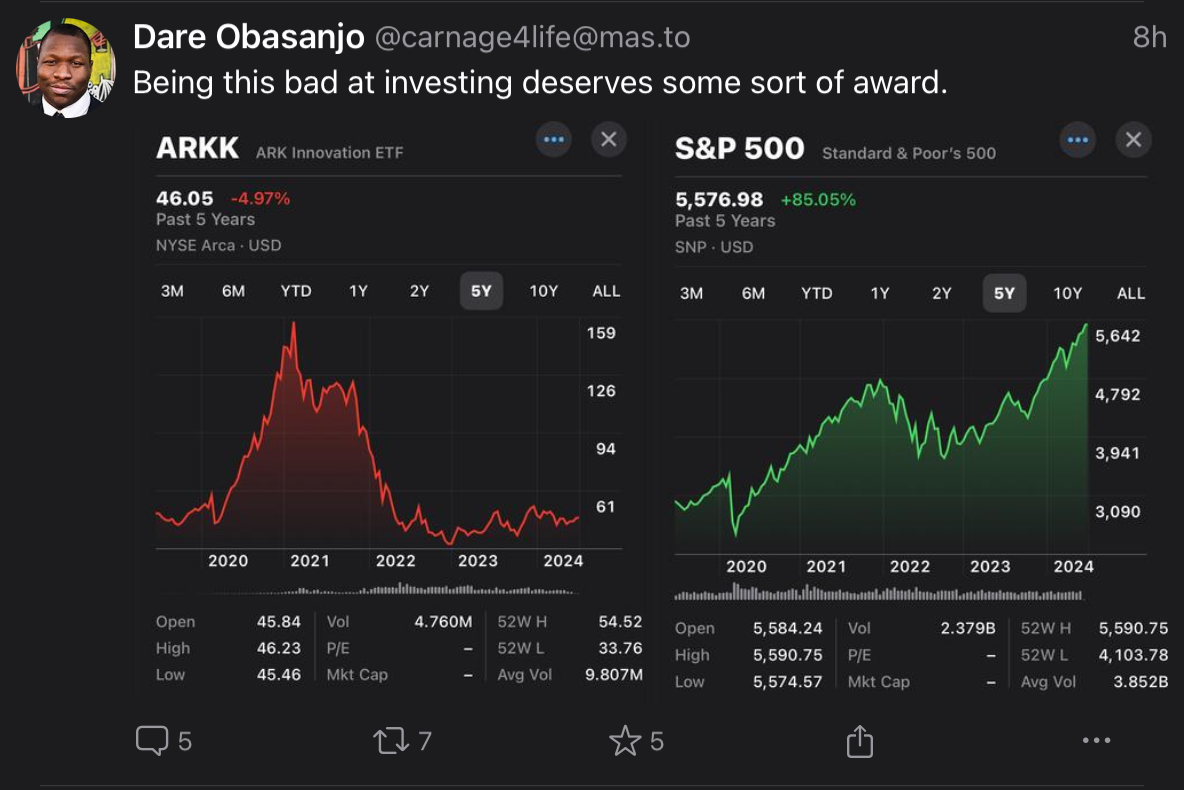Open Dare Obasanjo's profile picture
This screenshot has width=1184, height=790.
click(66, 68)
